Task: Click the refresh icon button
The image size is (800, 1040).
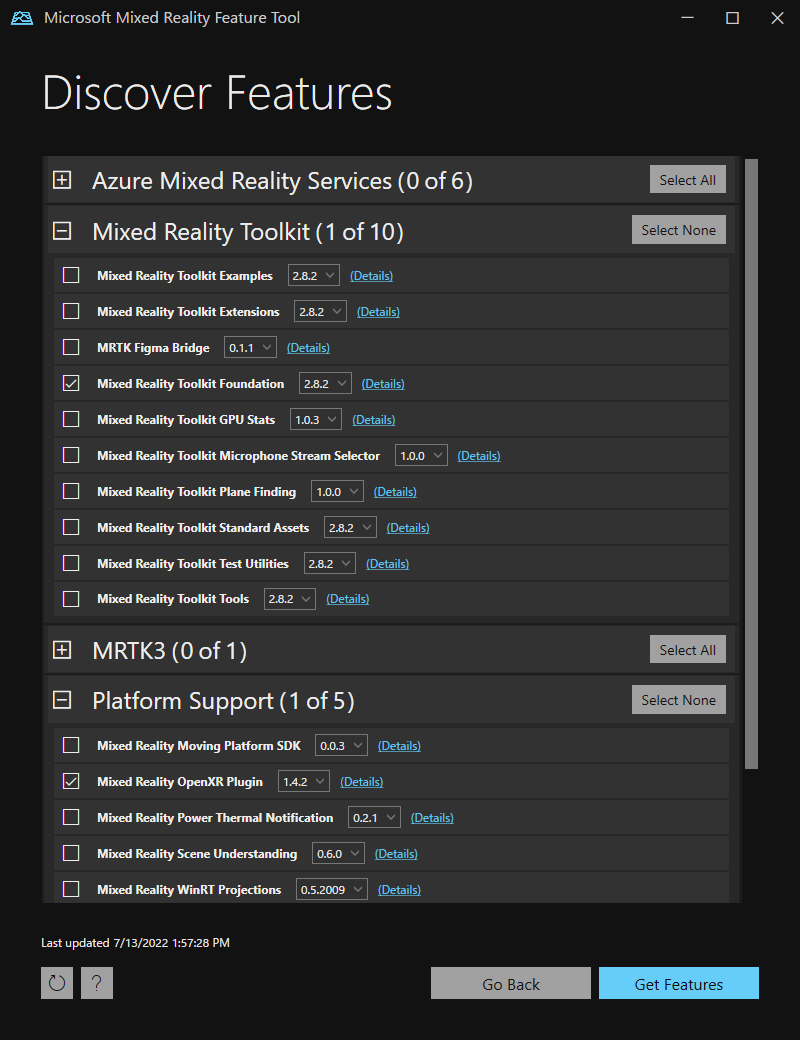Action: click(57, 983)
